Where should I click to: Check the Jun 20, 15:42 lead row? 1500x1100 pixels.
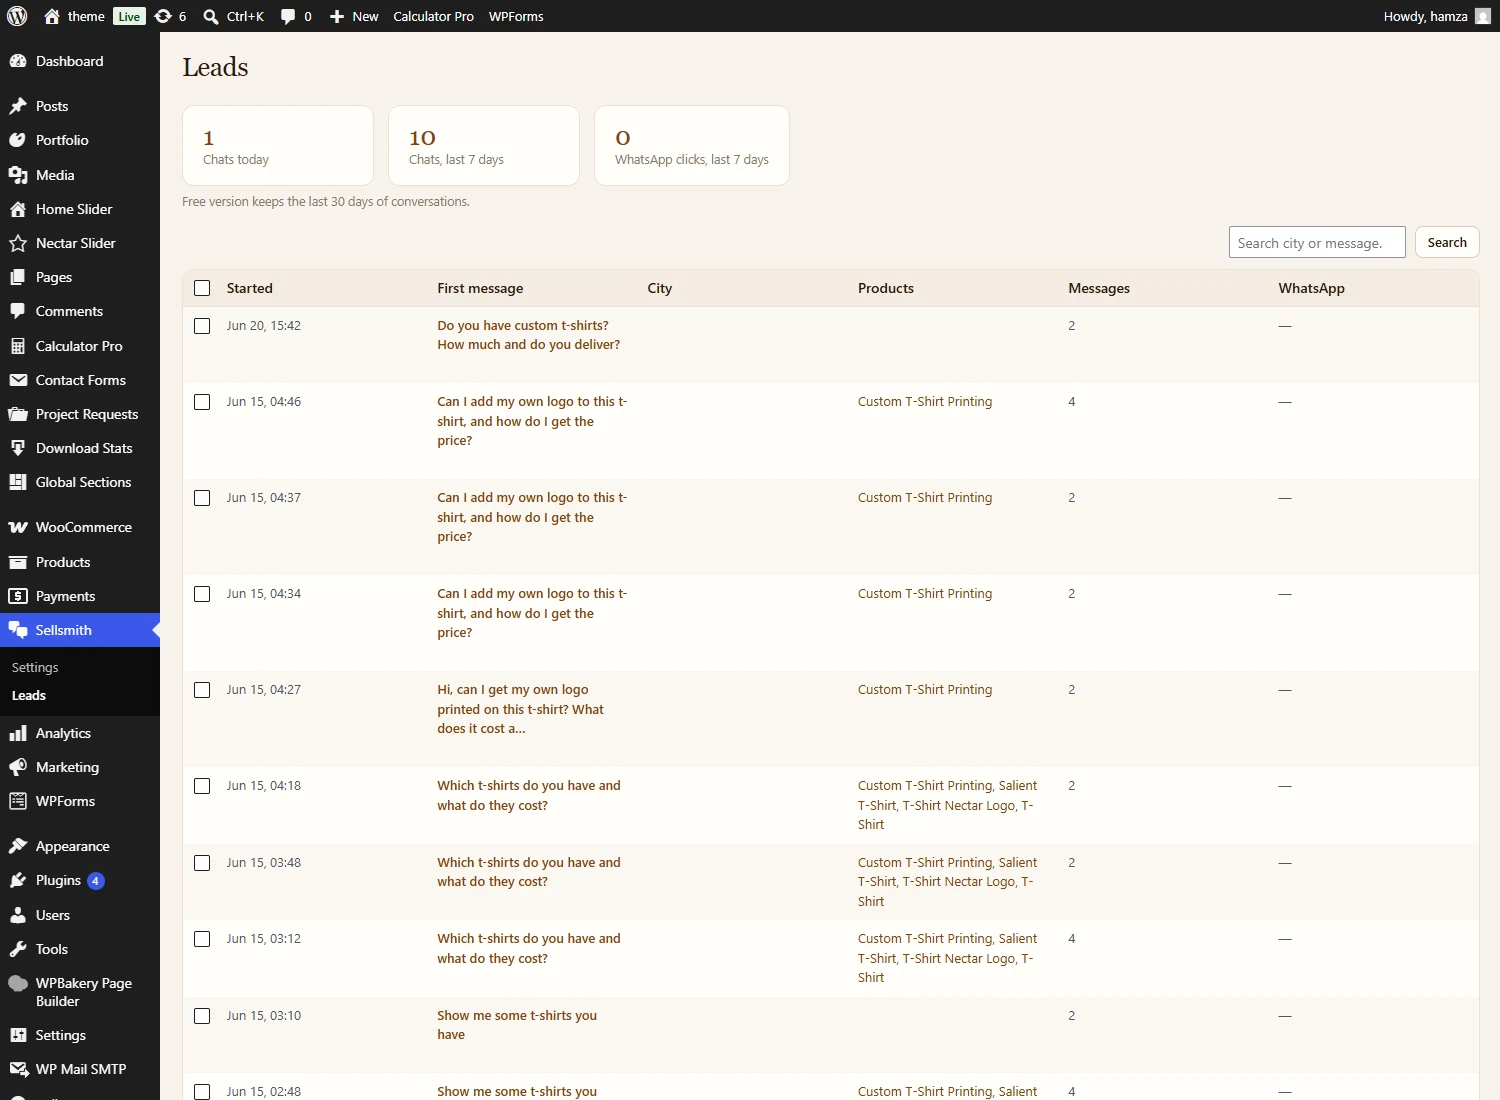point(202,326)
